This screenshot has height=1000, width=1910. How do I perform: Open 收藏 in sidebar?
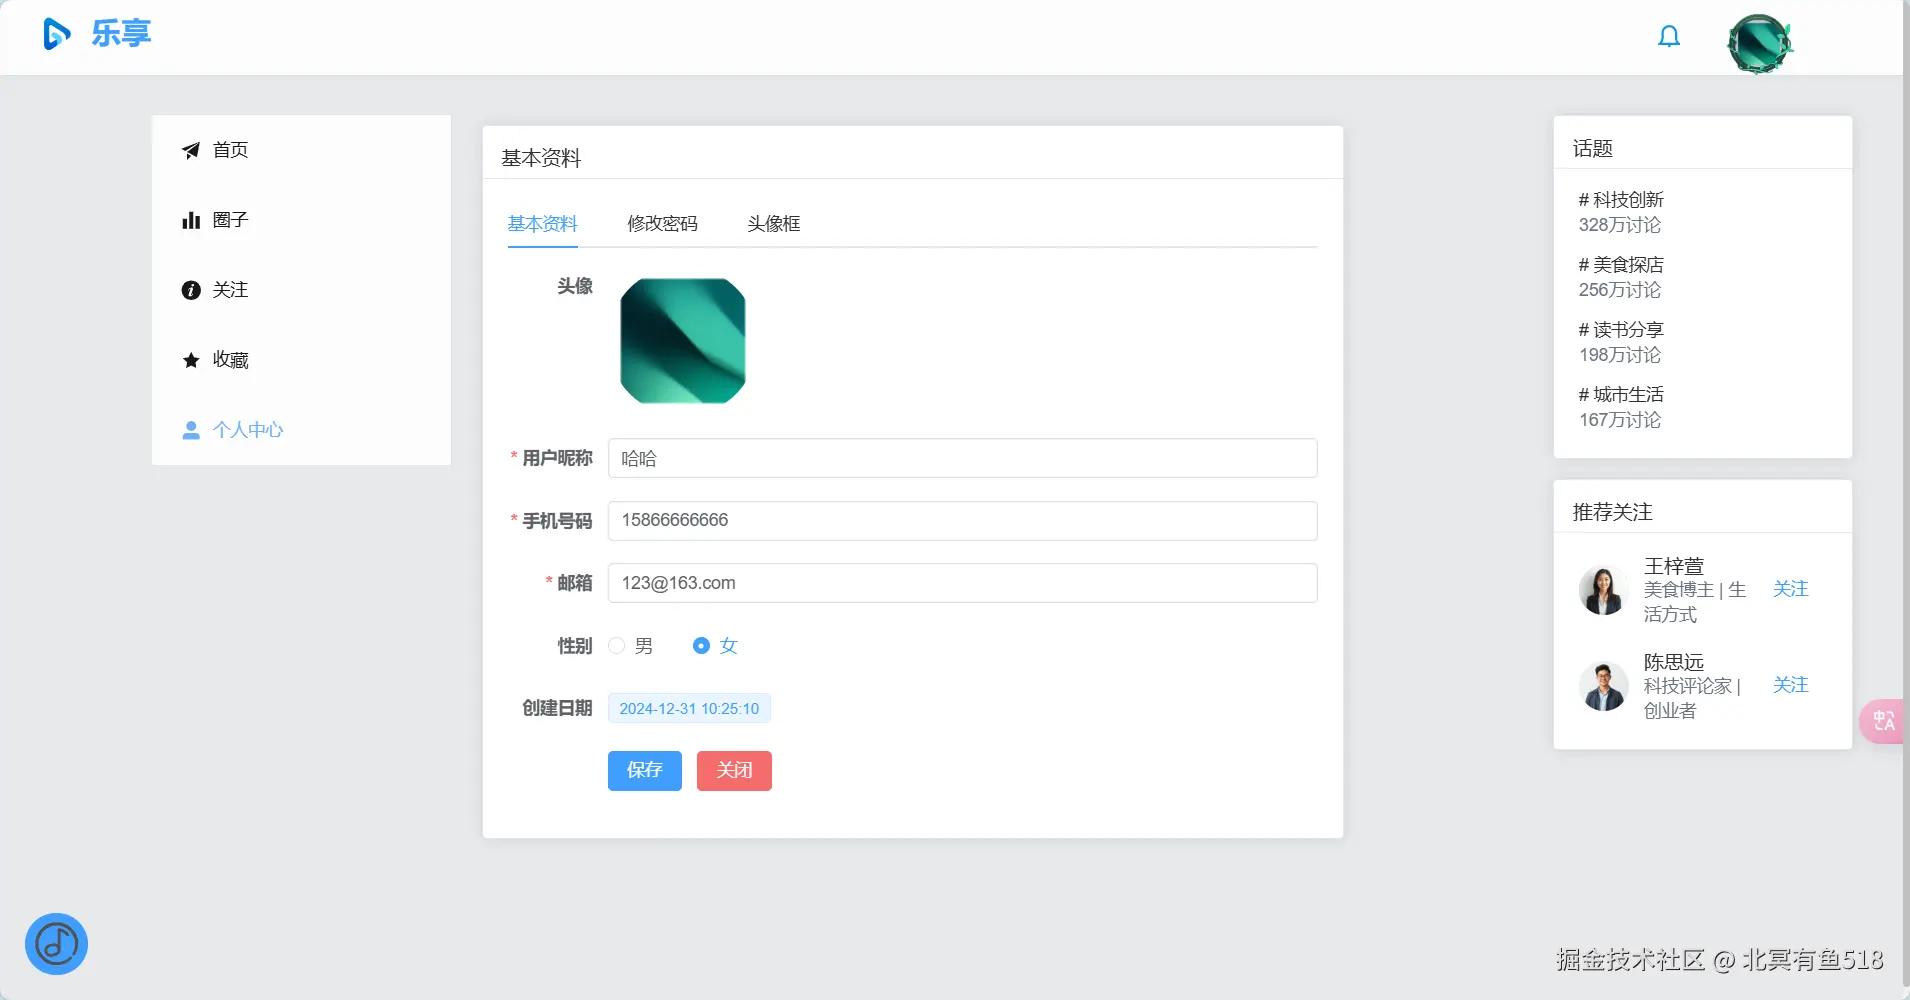point(301,360)
